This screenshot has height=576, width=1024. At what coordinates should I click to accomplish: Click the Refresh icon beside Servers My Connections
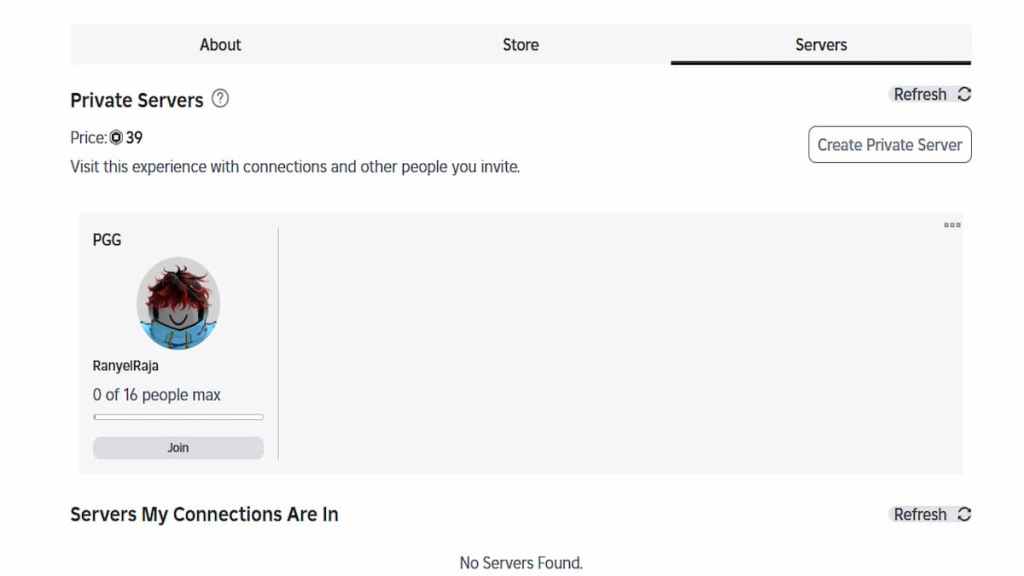963,514
